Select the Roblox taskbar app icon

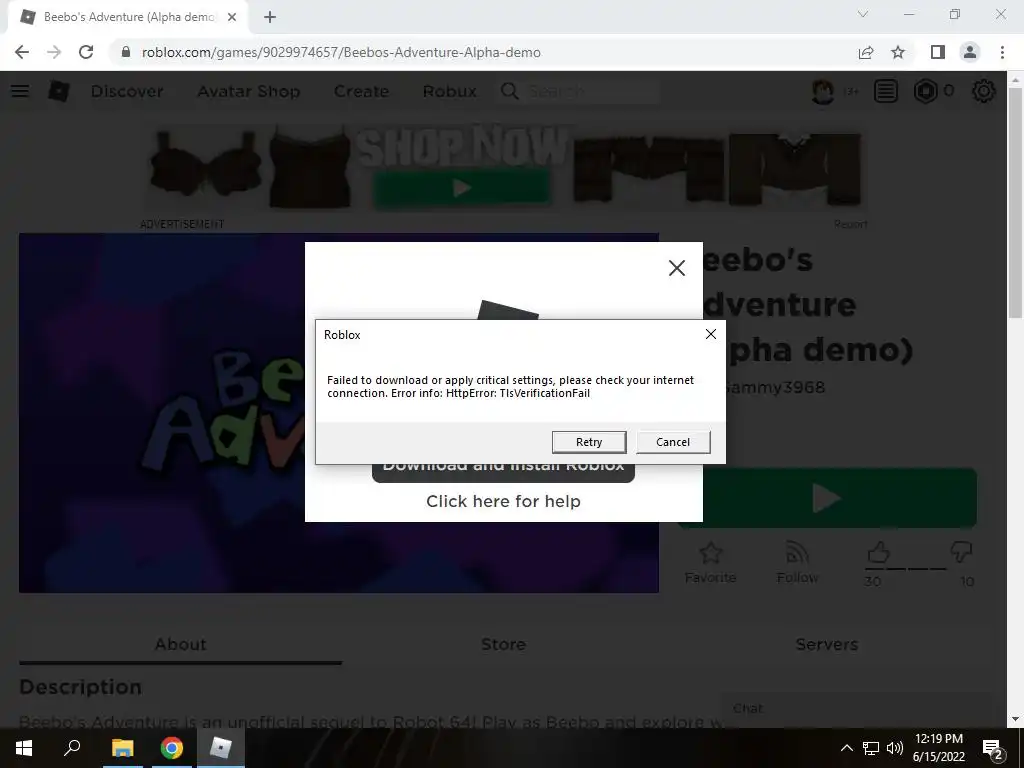(x=221, y=748)
